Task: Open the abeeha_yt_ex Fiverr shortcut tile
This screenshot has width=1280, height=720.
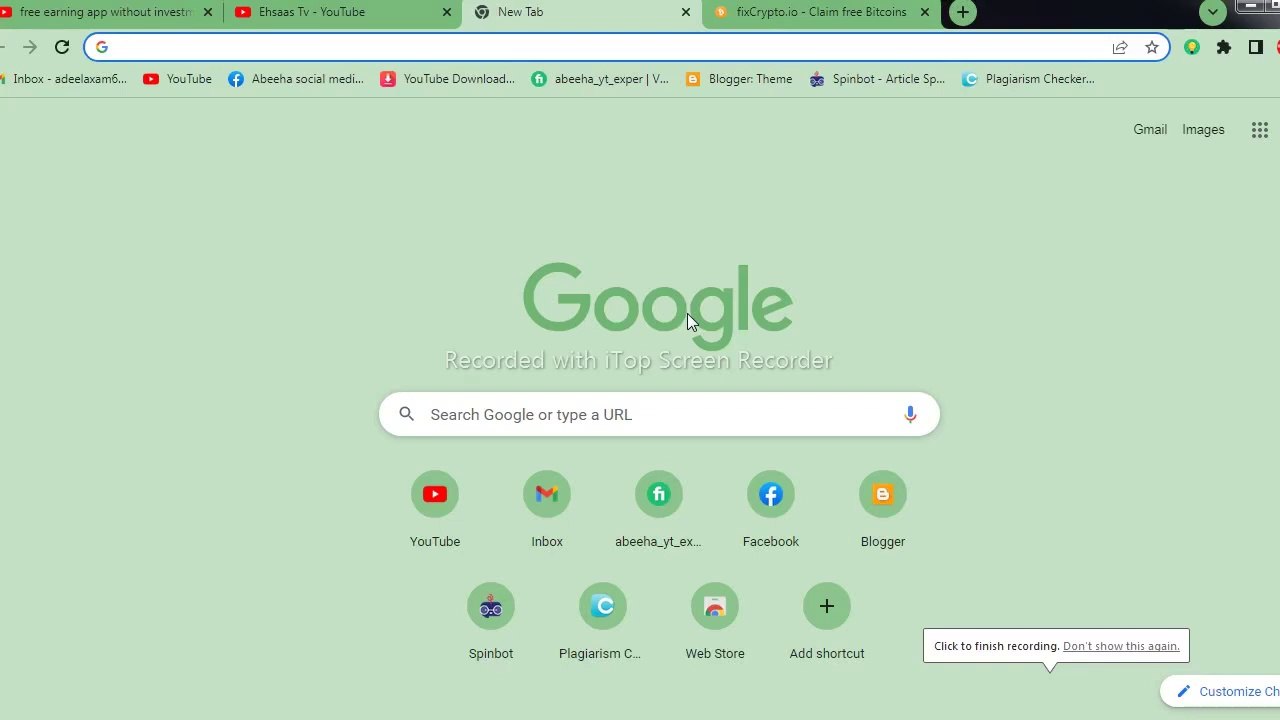Action: click(x=659, y=510)
